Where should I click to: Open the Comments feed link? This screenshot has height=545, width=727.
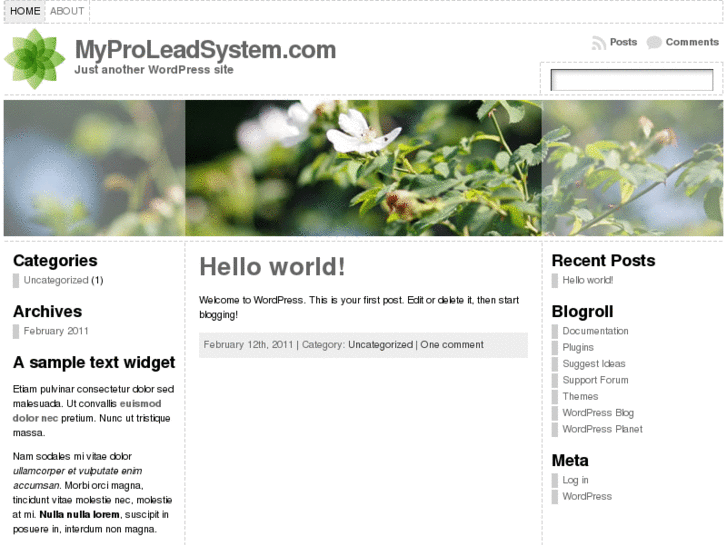click(x=692, y=42)
